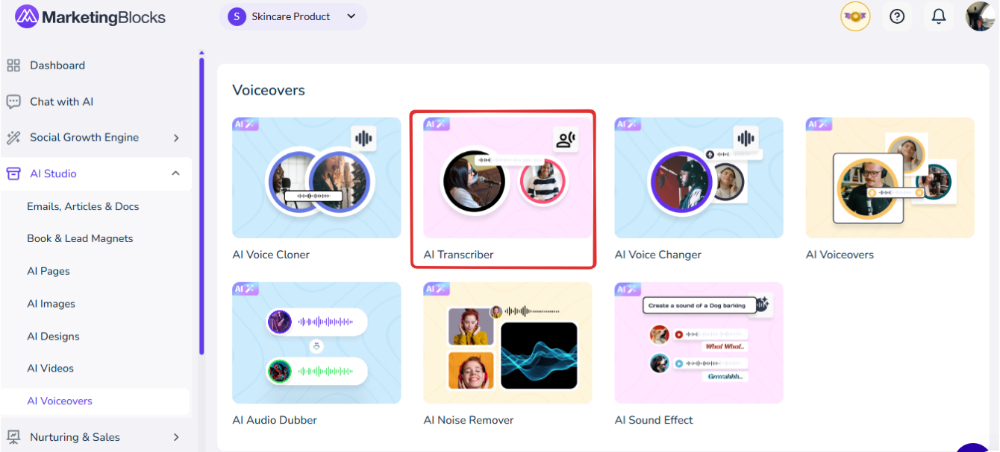Click the AI Sound Effect label

click(653, 420)
